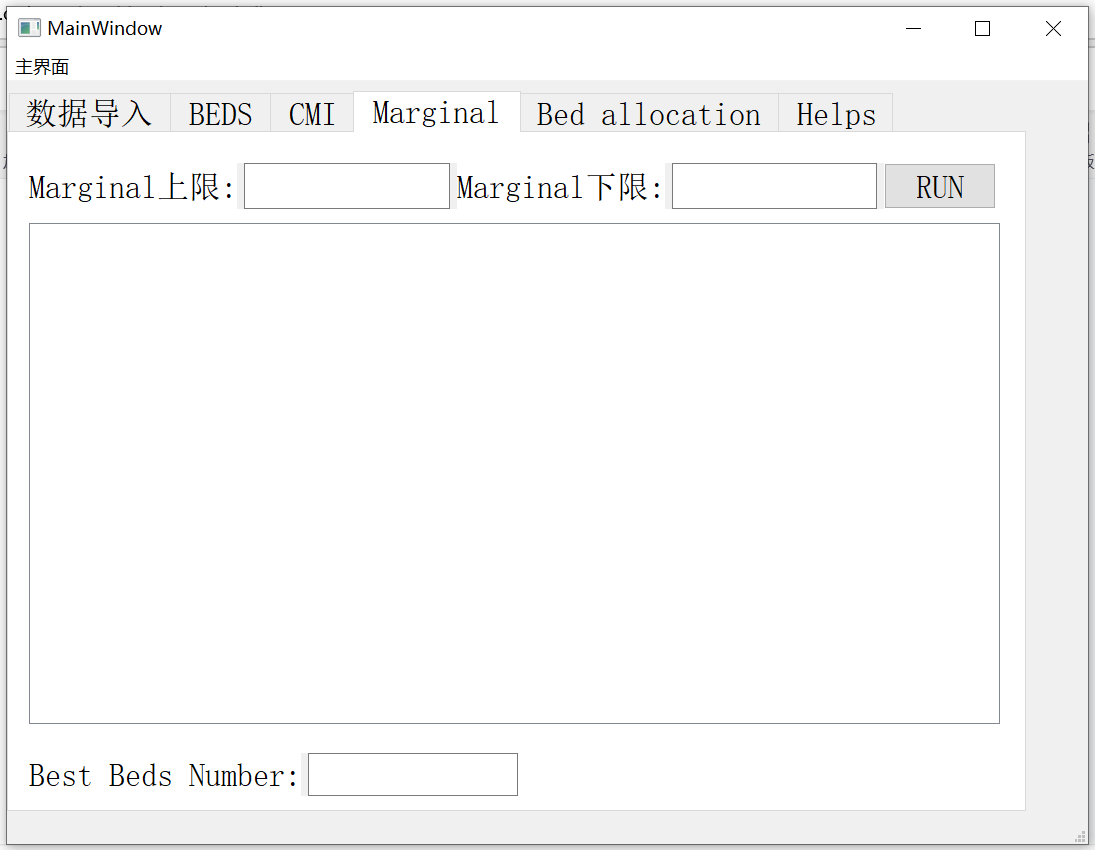Select the CMI tab

coord(311,113)
